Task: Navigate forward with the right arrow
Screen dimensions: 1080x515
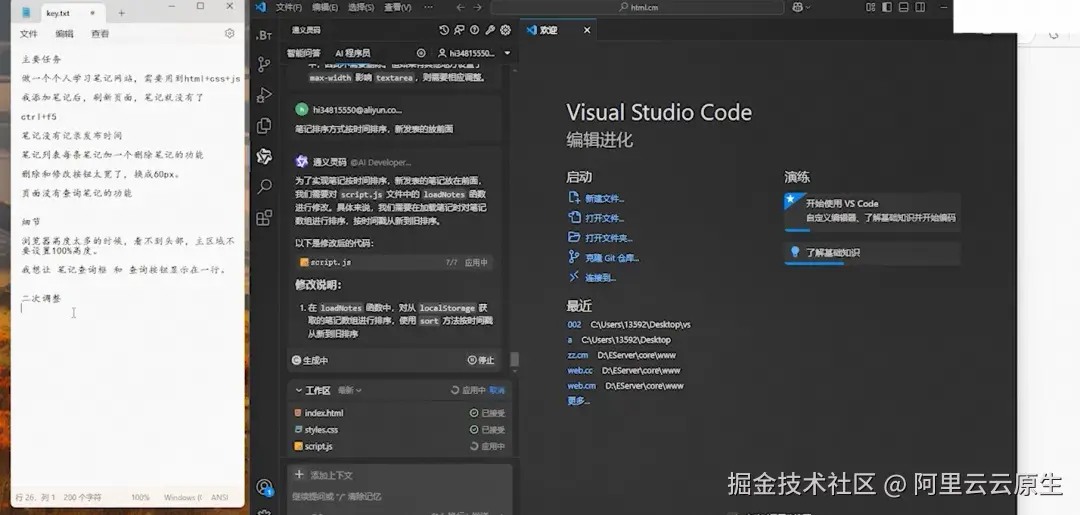Action: coord(477,8)
